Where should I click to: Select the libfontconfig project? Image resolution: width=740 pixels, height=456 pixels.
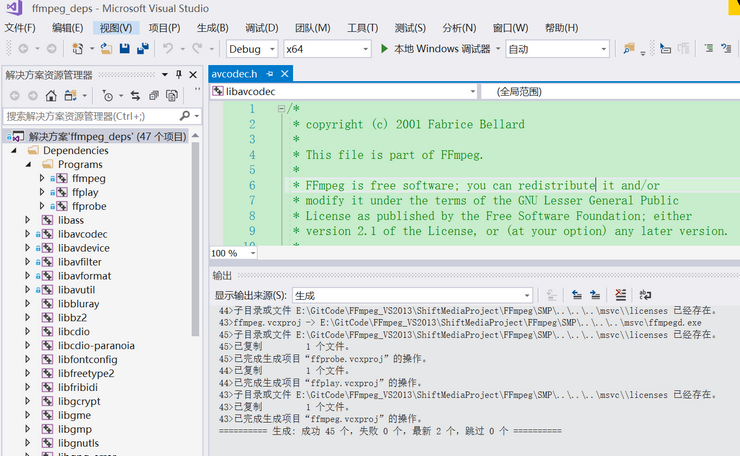(x=88, y=359)
